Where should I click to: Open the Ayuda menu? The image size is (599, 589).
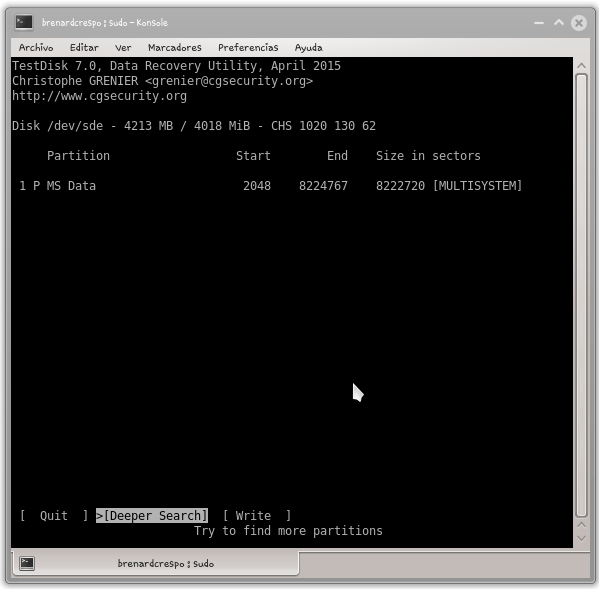pos(309,47)
